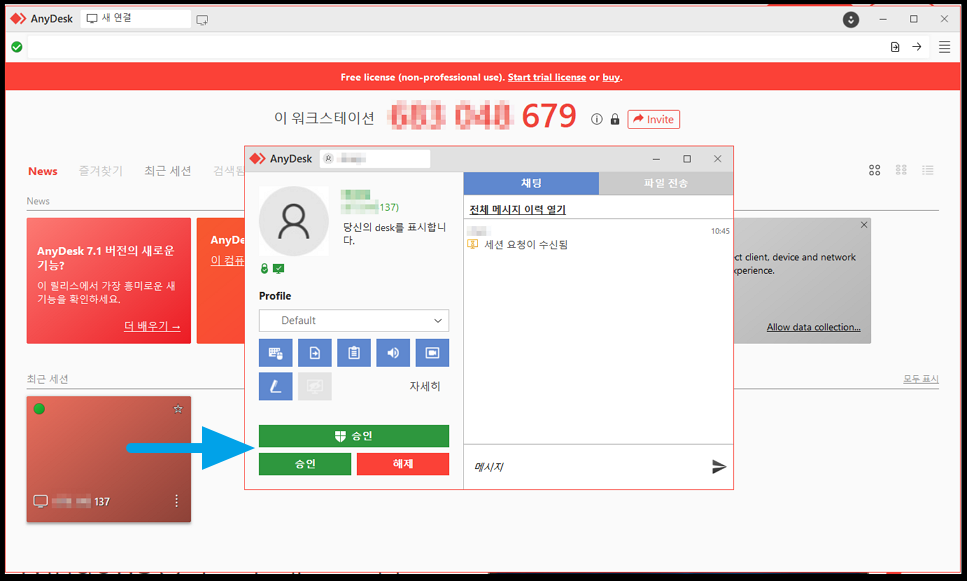
Task: Favorite the recent session with star icon
Action: pyautogui.click(x=178, y=409)
